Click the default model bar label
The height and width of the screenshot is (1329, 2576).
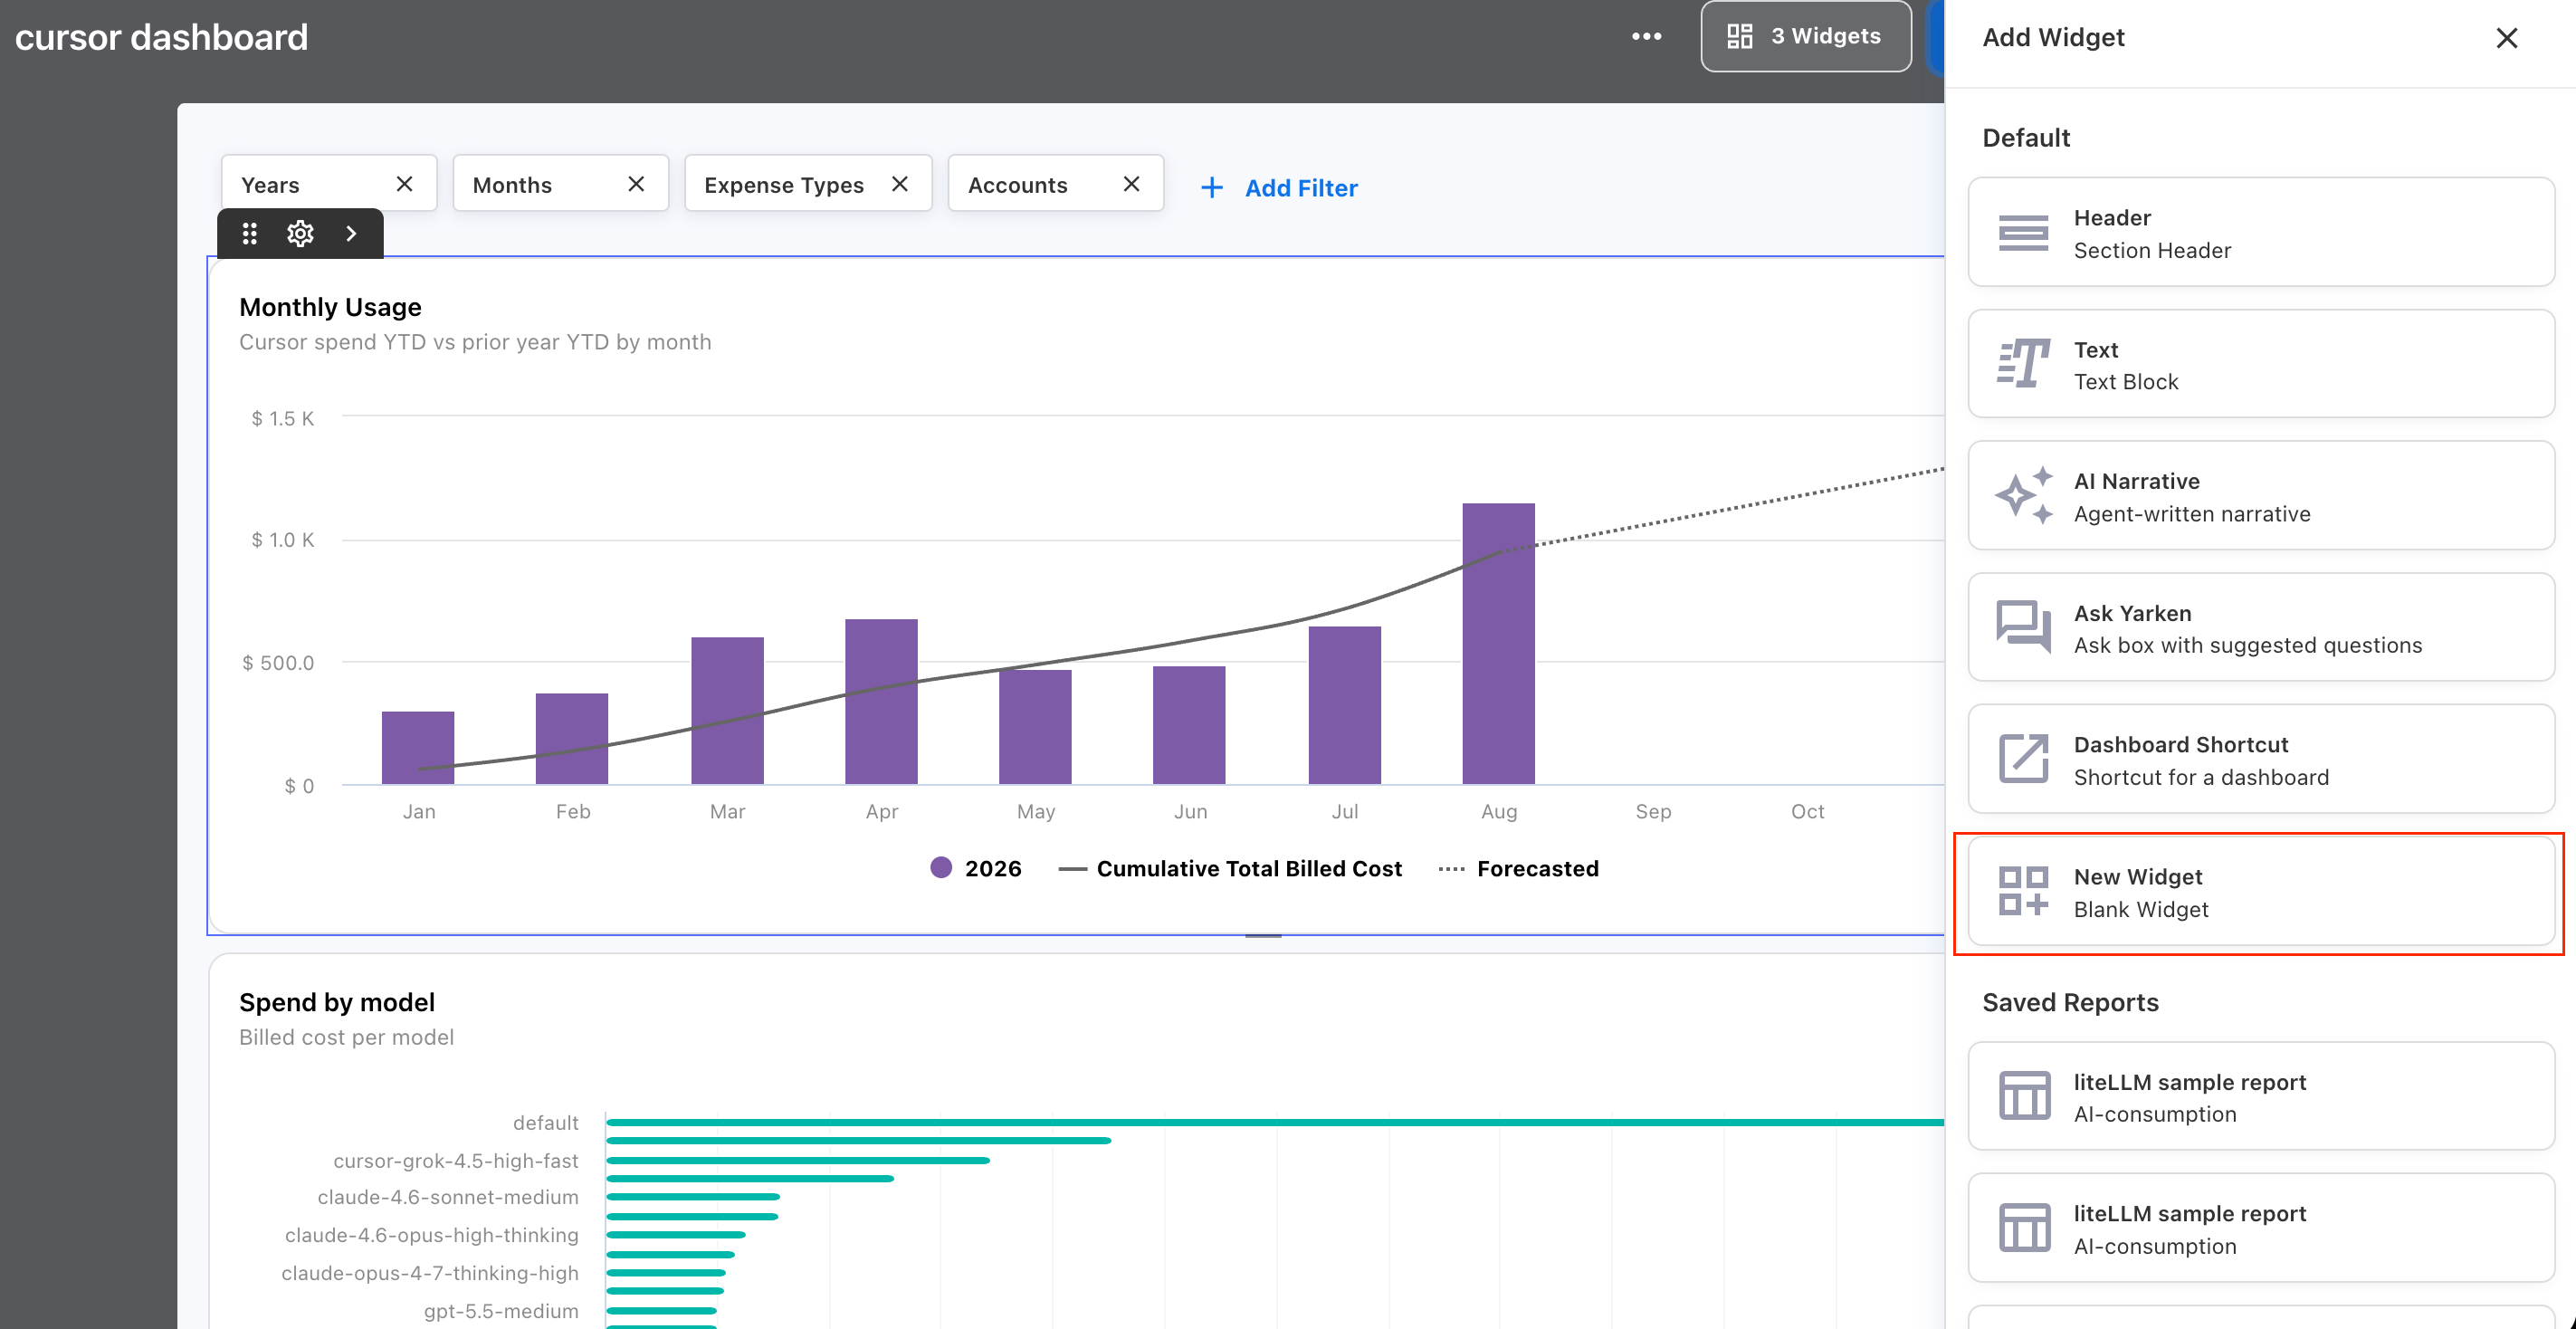pyautogui.click(x=545, y=1123)
